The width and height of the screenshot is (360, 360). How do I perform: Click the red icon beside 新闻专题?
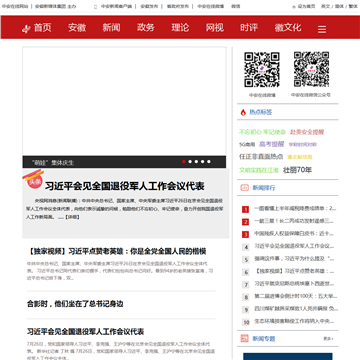(x=245, y=338)
